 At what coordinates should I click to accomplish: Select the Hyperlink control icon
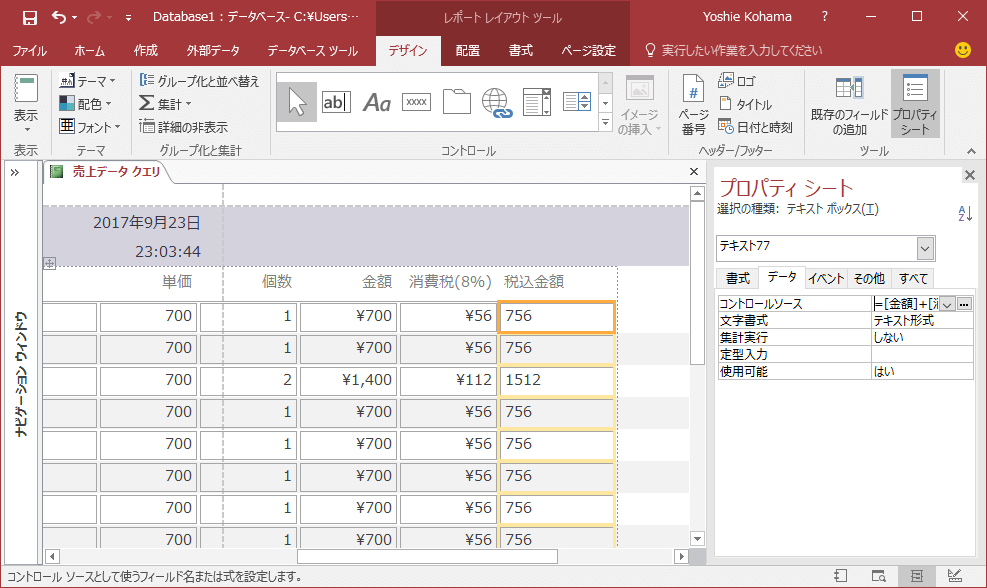pyautogui.click(x=497, y=102)
